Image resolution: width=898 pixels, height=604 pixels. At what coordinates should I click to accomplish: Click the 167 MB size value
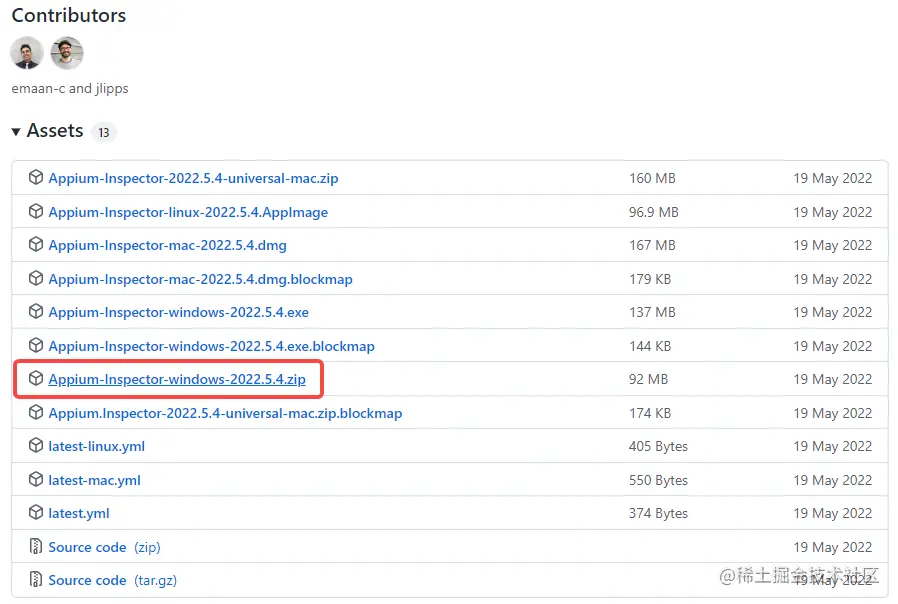pos(652,245)
